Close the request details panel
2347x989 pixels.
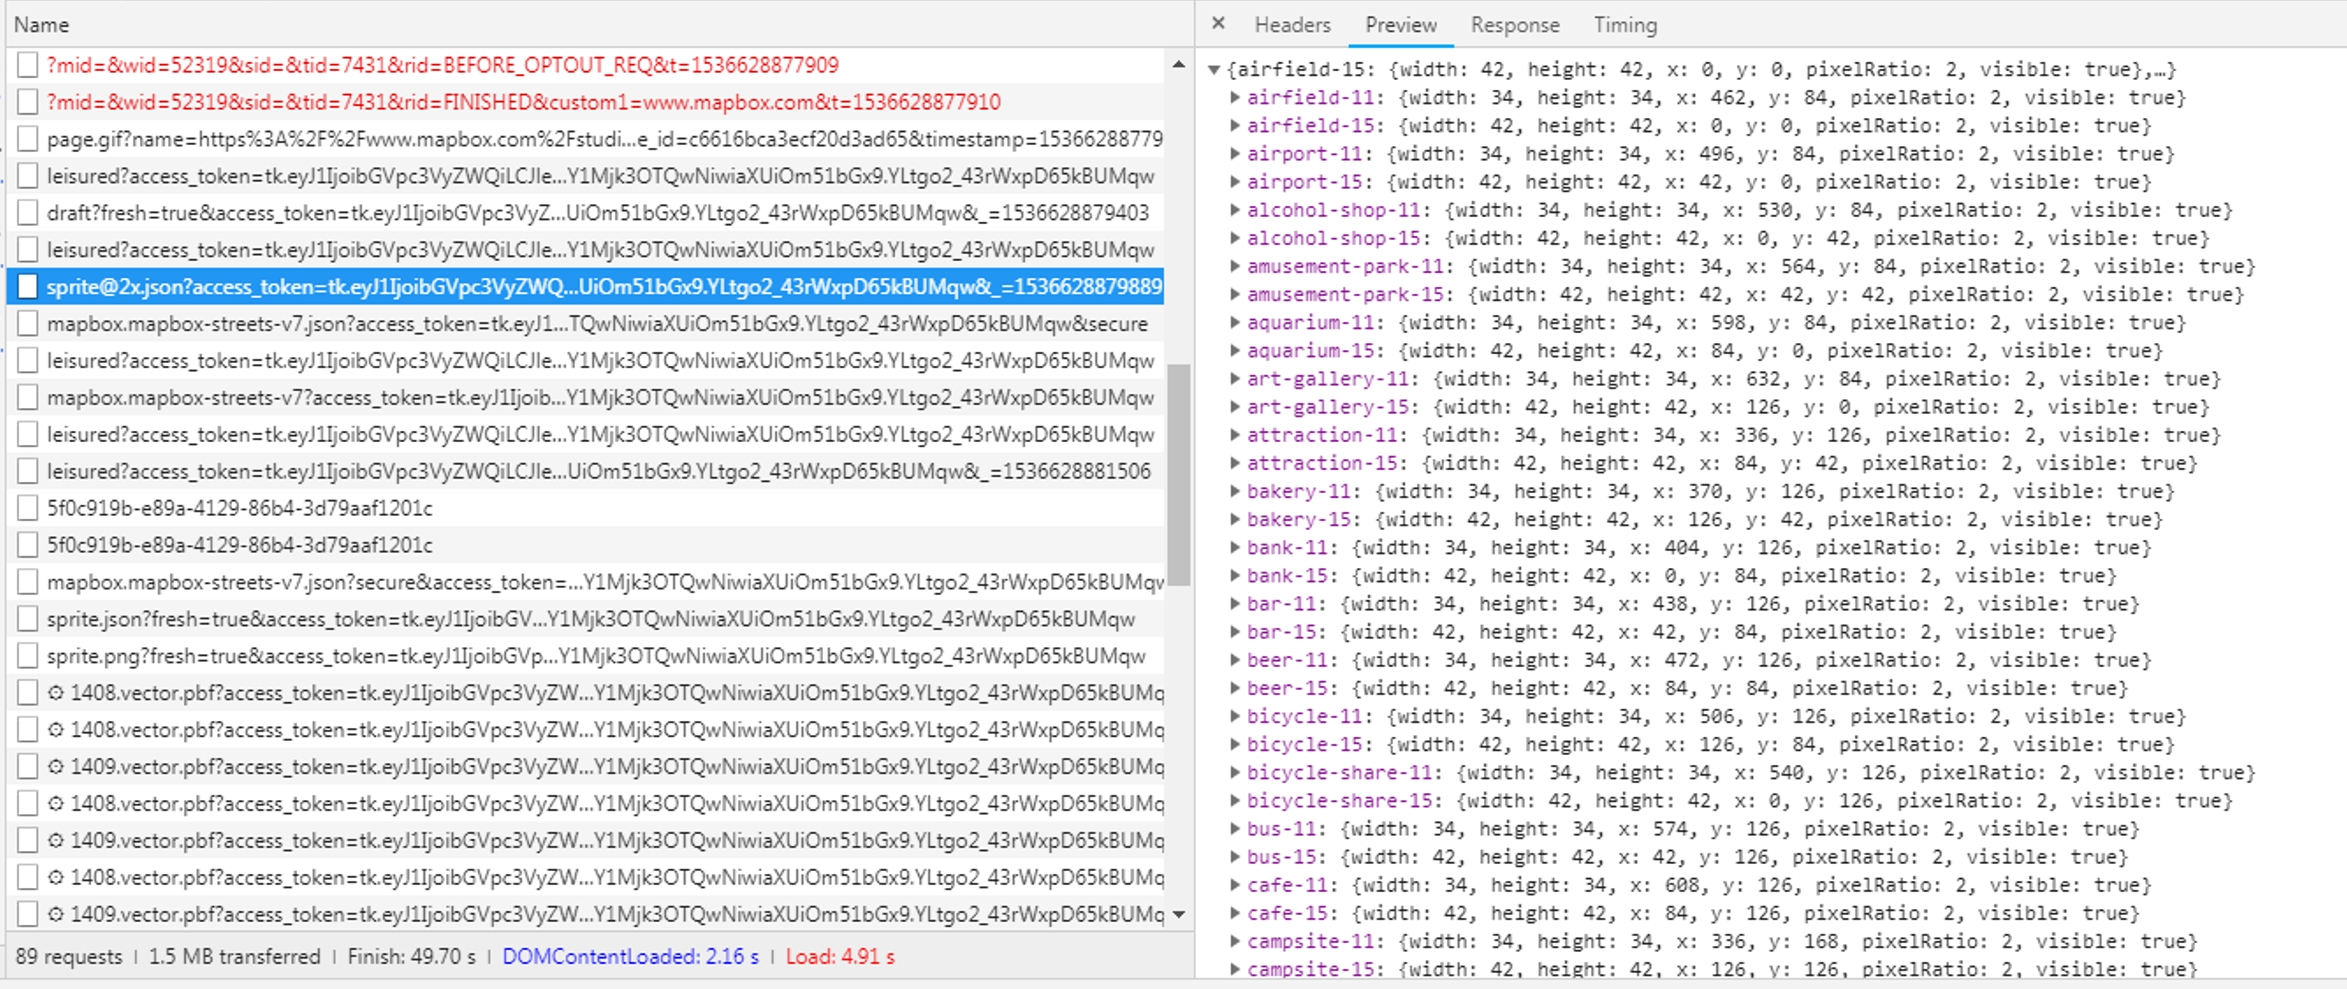pyautogui.click(x=1217, y=24)
